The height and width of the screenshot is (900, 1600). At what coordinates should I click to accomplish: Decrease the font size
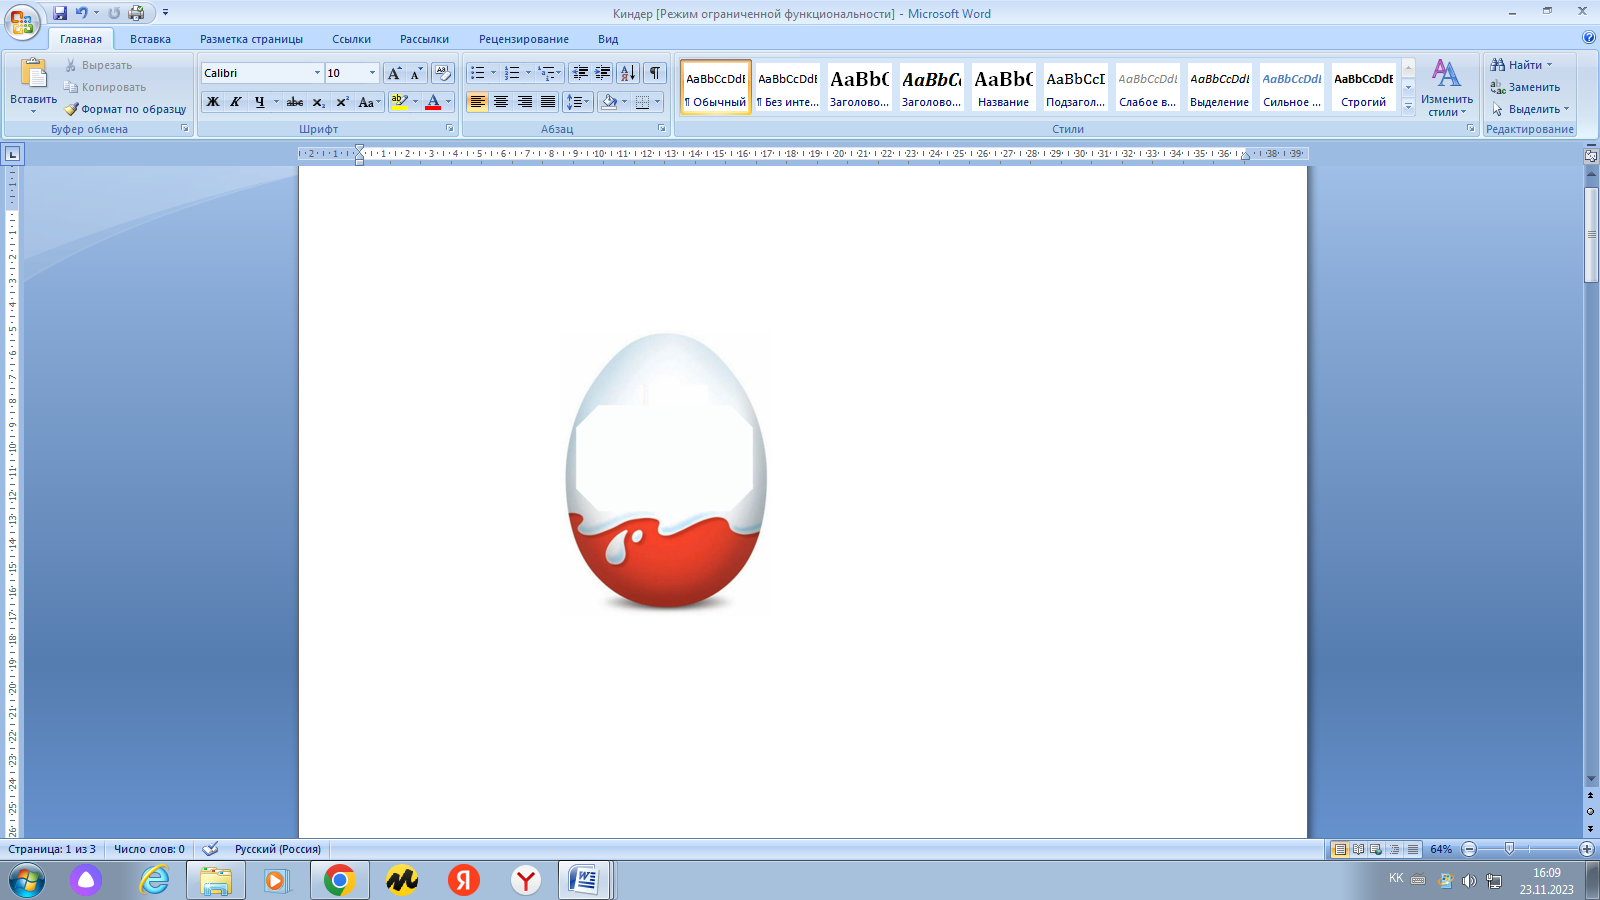(416, 73)
